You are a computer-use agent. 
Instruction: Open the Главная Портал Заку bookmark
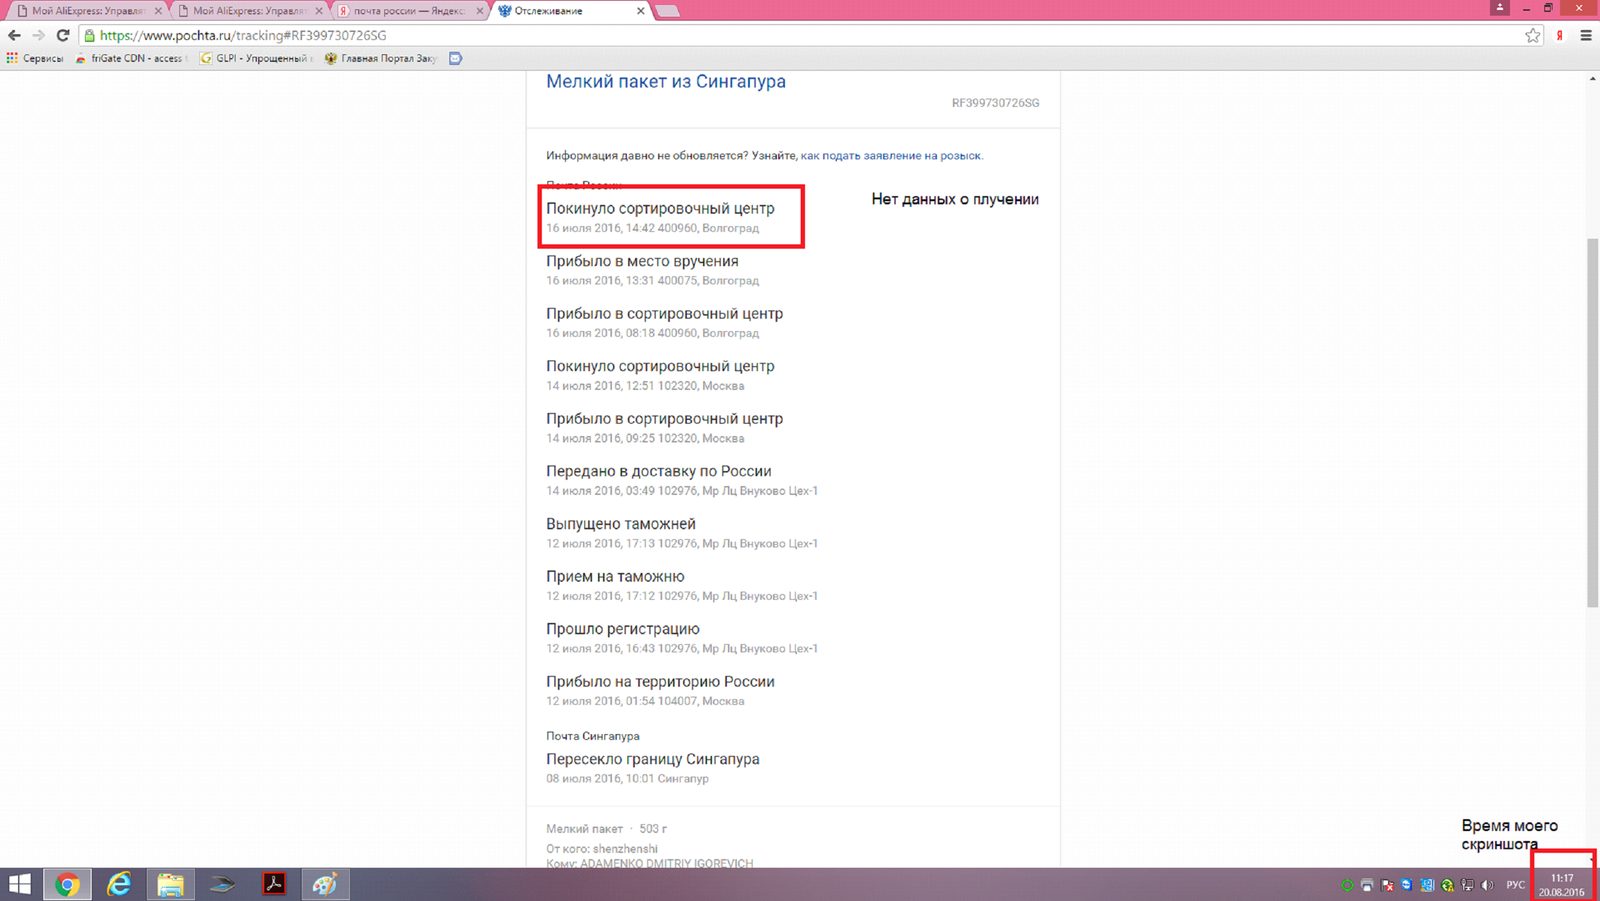click(x=381, y=58)
